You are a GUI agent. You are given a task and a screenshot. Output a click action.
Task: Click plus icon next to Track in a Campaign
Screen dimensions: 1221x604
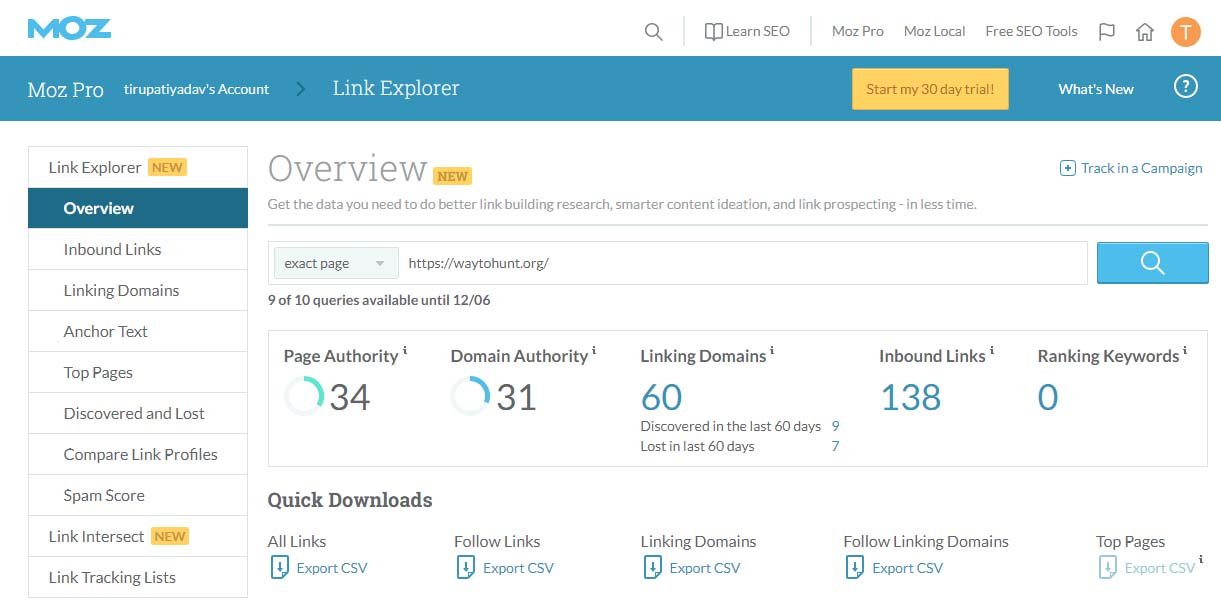[1068, 168]
